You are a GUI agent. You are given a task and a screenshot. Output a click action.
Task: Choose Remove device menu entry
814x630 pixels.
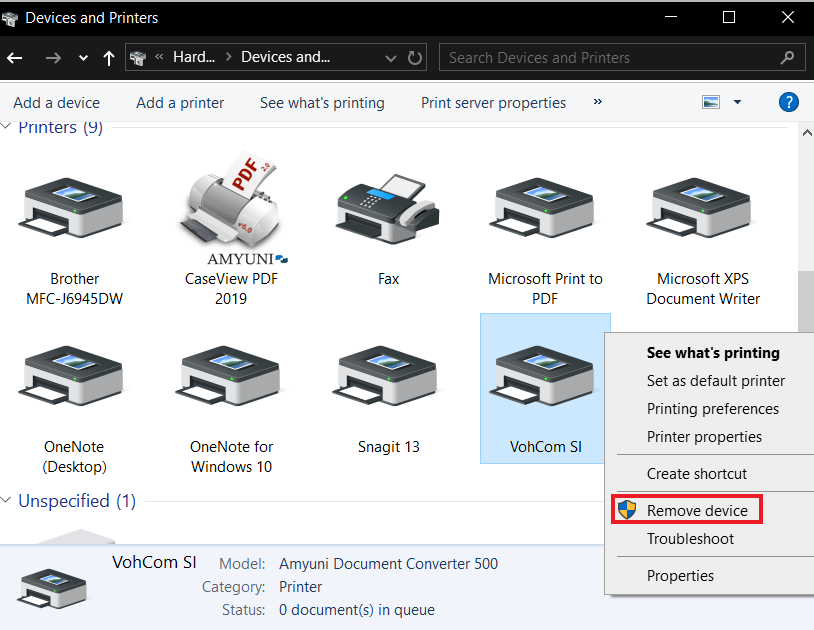697,511
